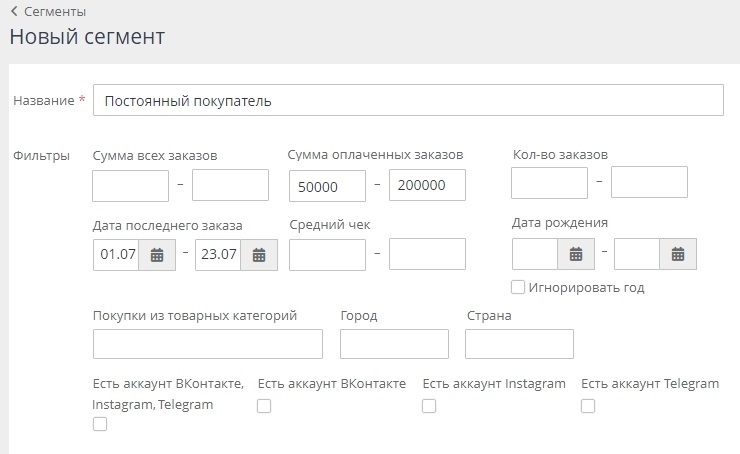Screen dimensions: 740x454
Task: Click Средний чек minimum input
Action: pos(327,255)
